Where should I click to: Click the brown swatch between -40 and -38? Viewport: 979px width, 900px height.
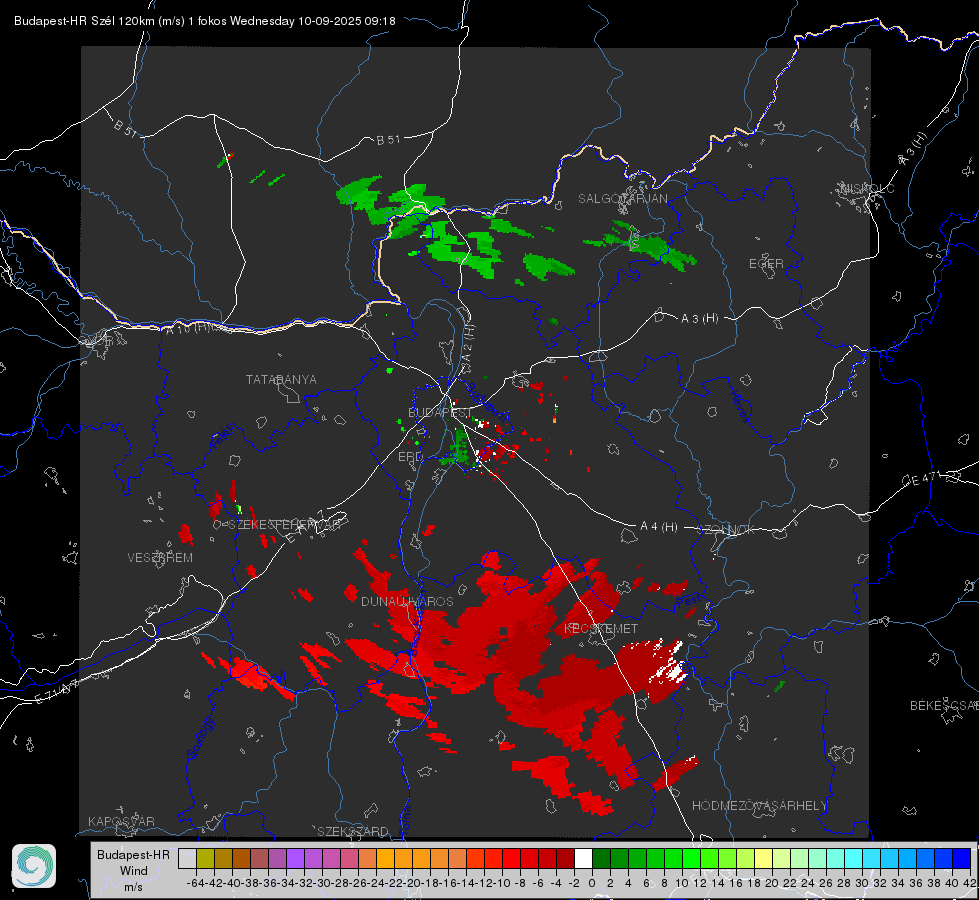pyautogui.click(x=241, y=859)
